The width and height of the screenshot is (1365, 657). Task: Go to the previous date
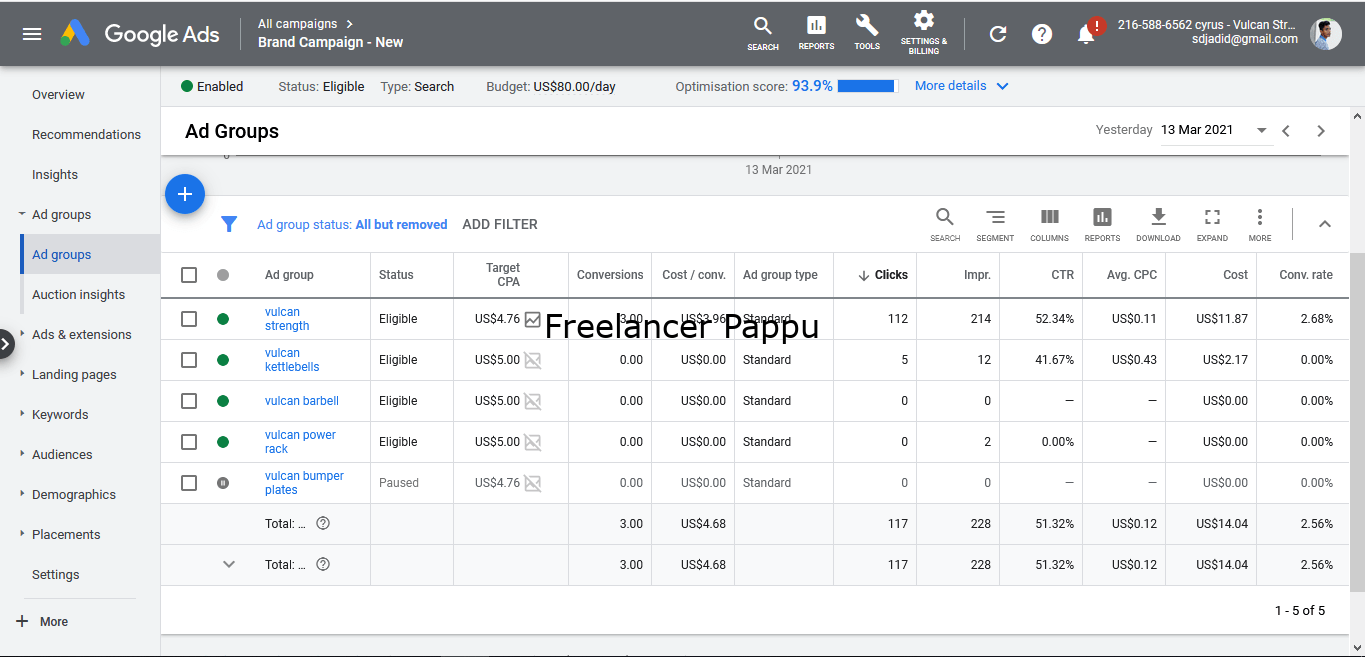pyautogui.click(x=1287, y=131)
